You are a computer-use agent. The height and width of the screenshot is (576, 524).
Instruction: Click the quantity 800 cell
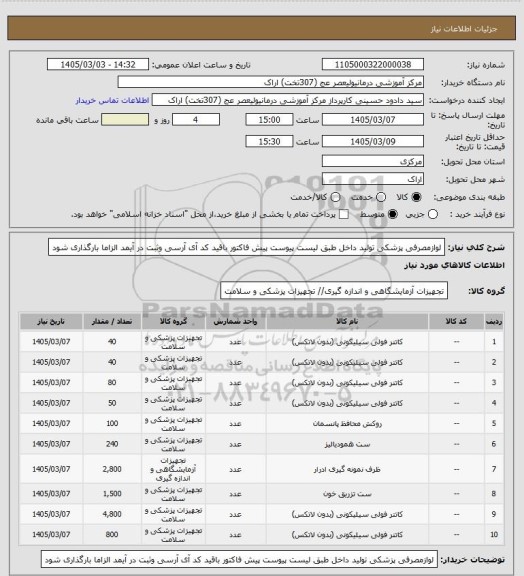(x=112, y=535)
